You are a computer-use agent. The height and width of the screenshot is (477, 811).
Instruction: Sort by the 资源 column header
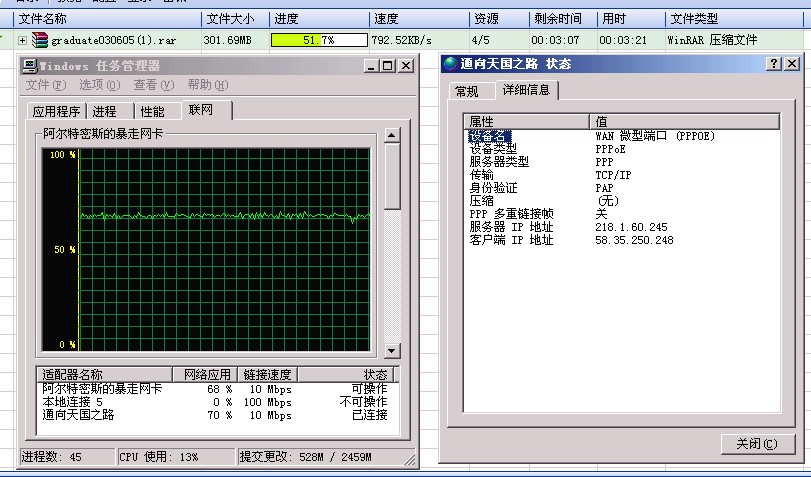(500, 19)
